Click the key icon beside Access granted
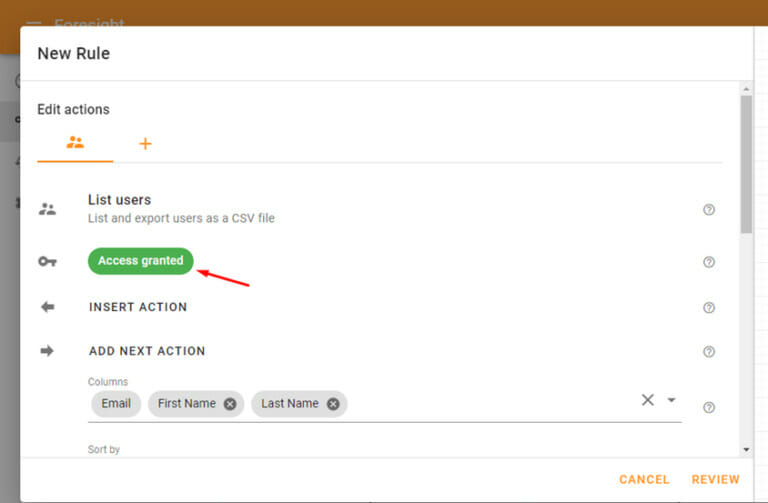The image size is (768, 503). point(48,262)
